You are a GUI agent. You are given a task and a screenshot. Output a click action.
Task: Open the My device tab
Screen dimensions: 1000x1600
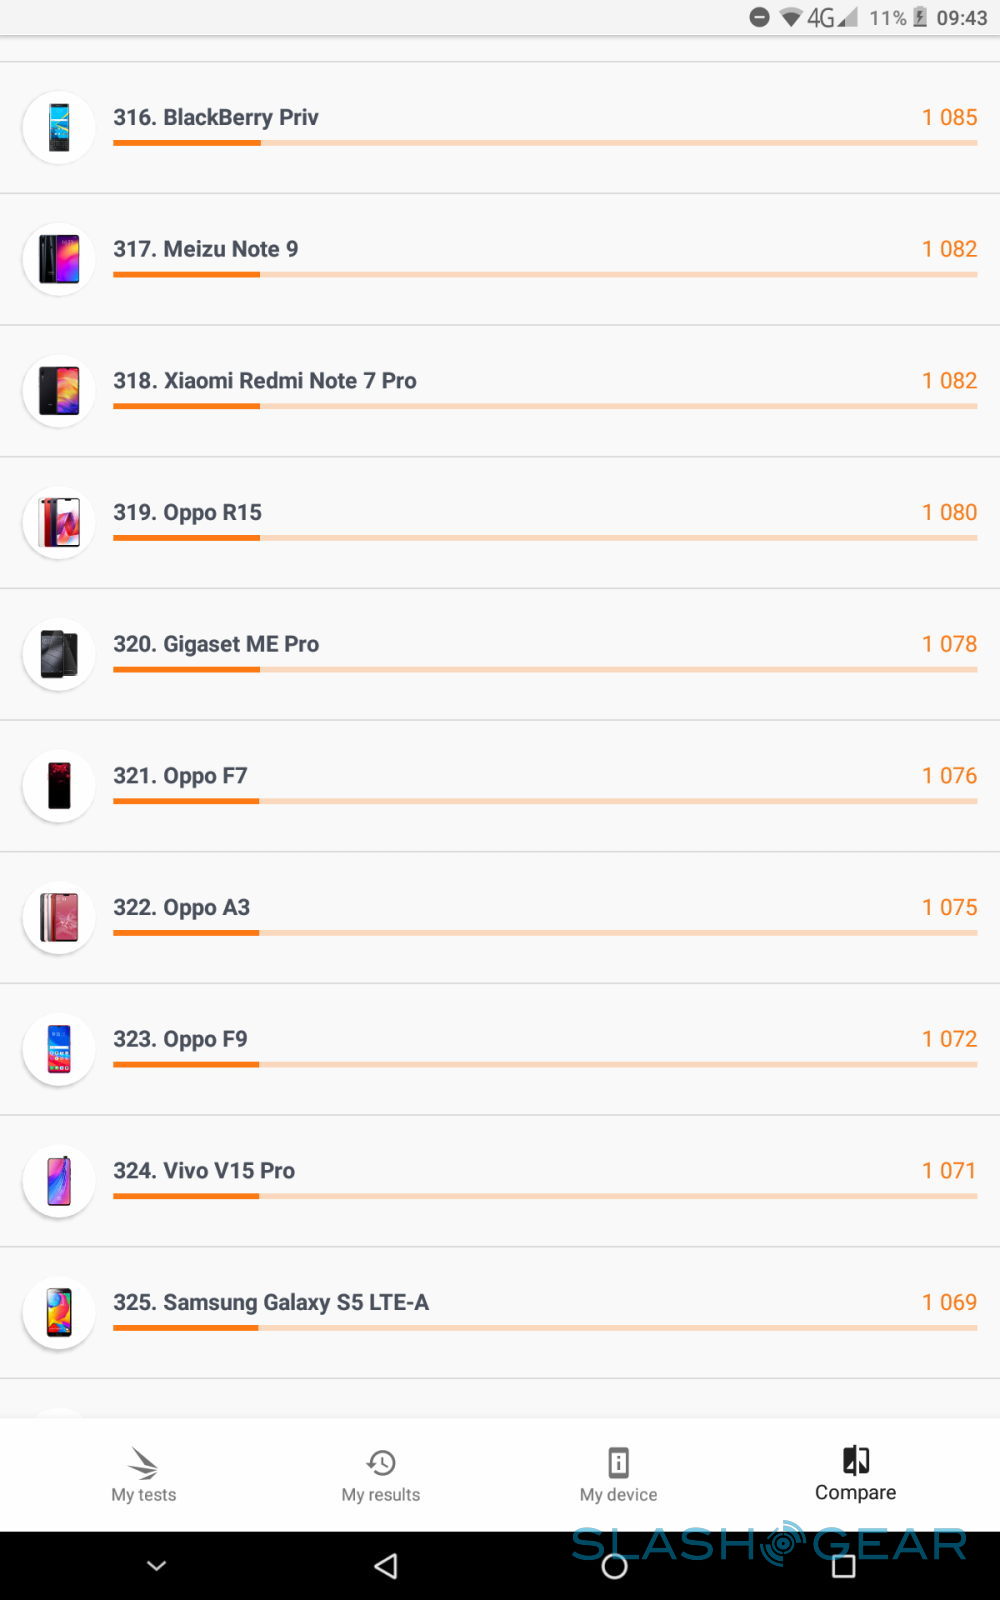click(618, 1475)
